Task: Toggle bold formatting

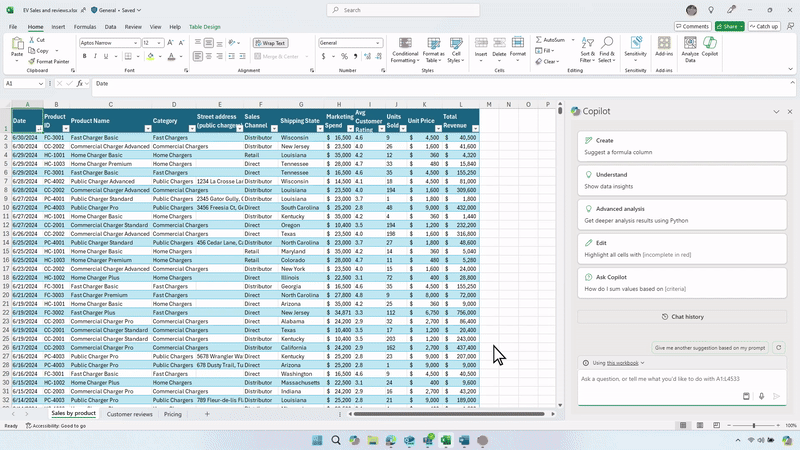Action: (x=84, y=57)
